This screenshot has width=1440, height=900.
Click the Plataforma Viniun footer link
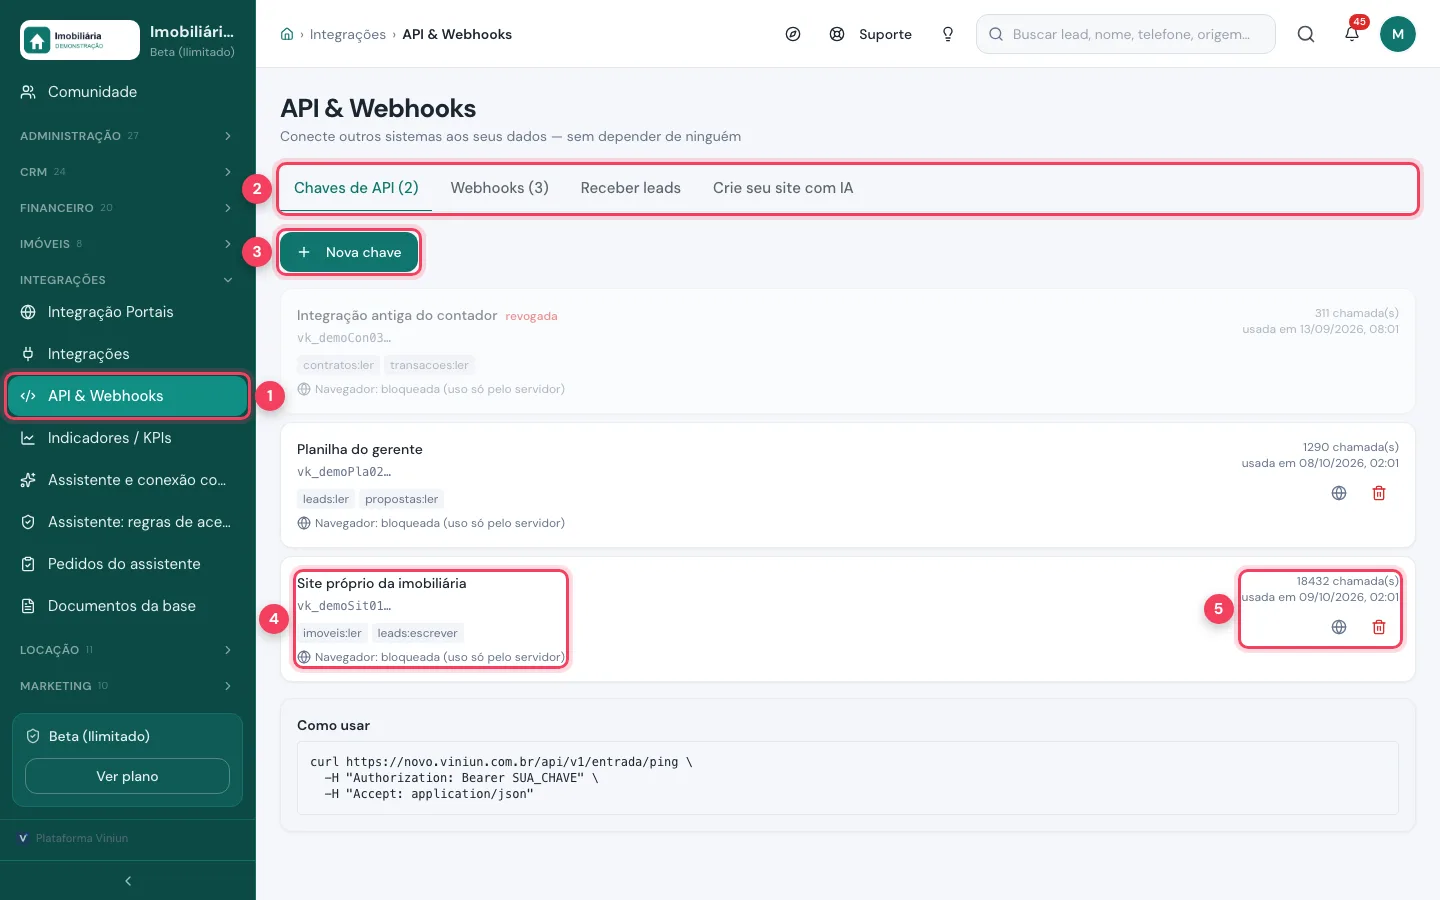(x=74, y=838)
